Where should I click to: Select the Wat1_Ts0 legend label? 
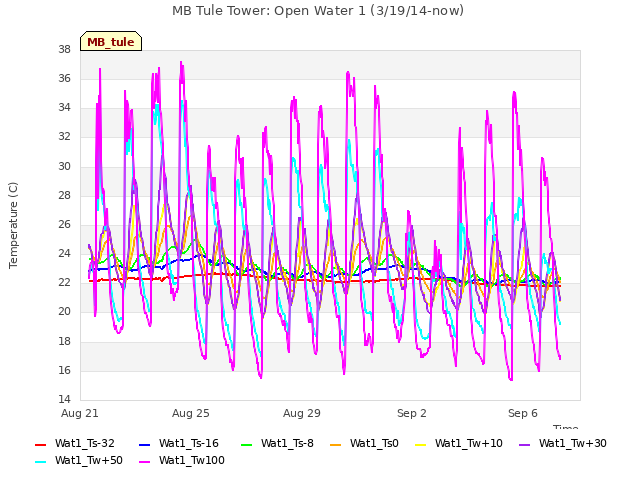[374, 443]
